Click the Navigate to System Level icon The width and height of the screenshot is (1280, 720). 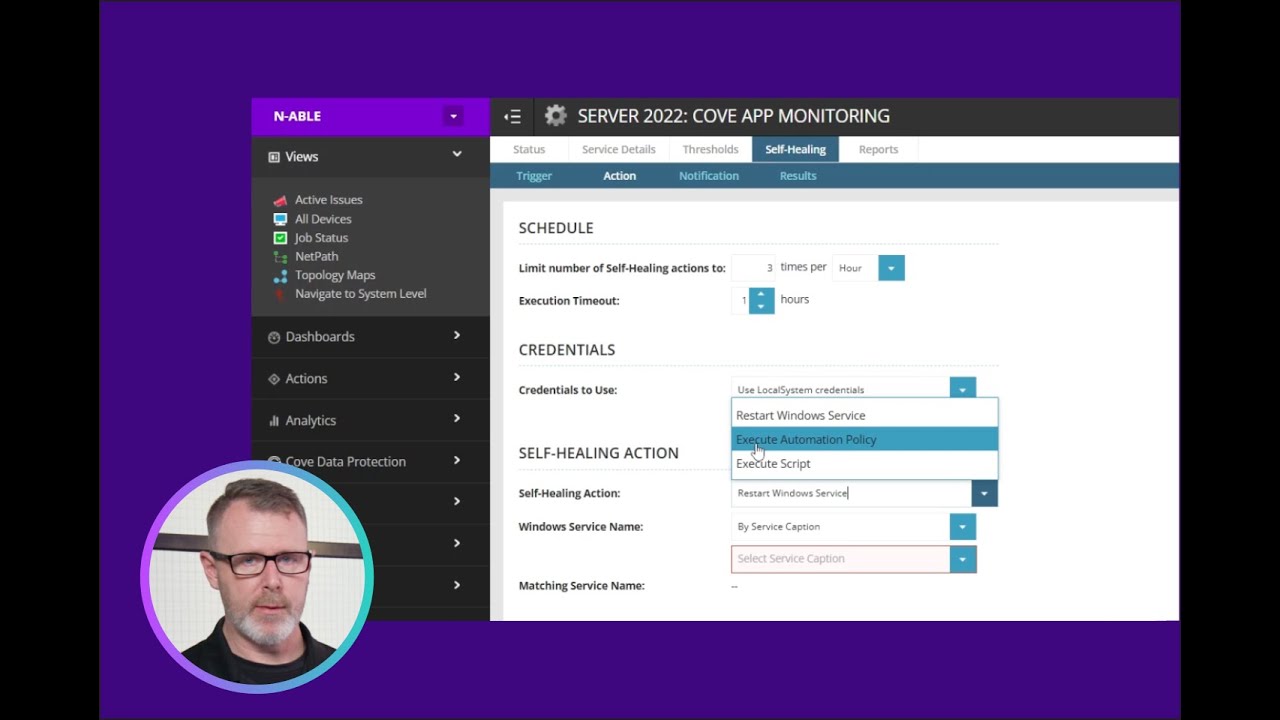[280, 294]
